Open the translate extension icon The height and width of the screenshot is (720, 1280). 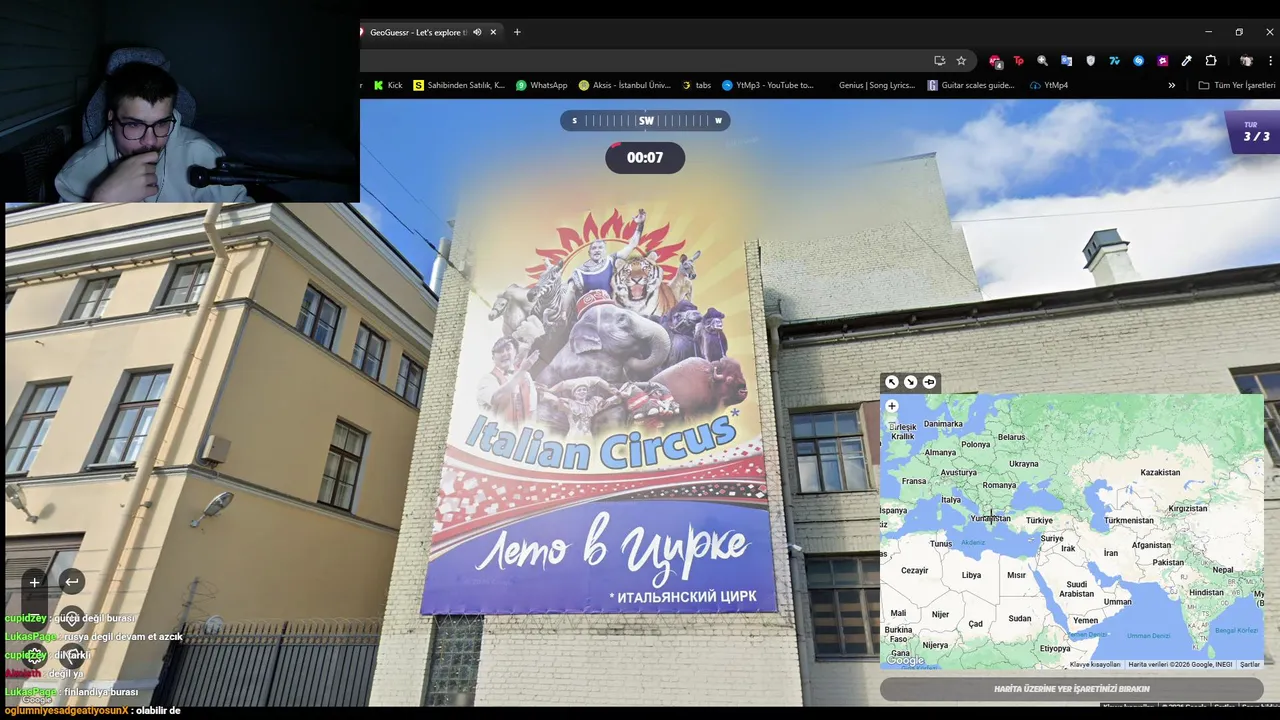click(x=1067, y=61)
